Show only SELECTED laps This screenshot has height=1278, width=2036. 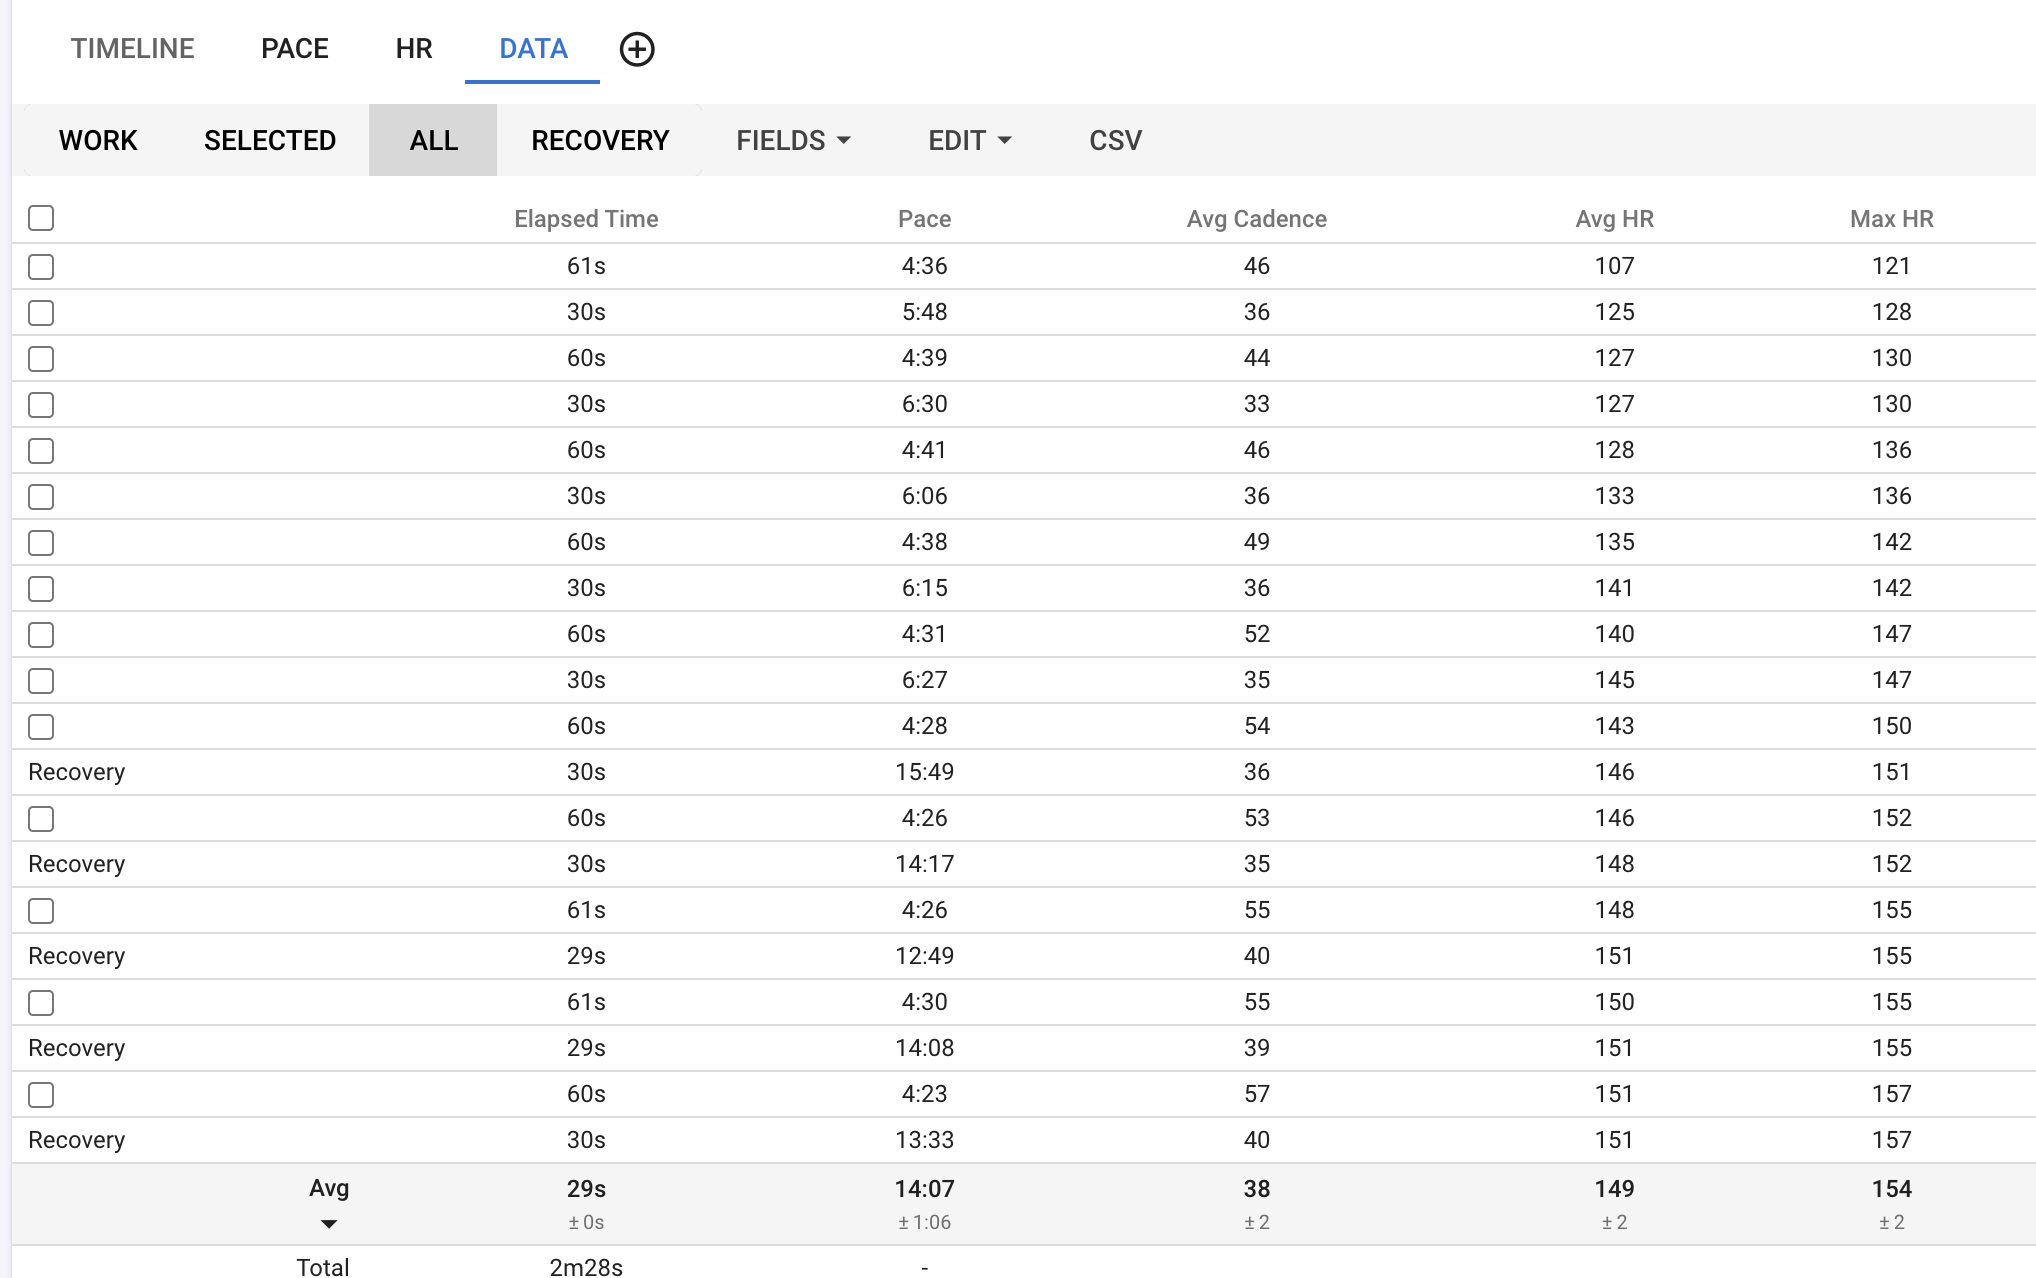270,140
